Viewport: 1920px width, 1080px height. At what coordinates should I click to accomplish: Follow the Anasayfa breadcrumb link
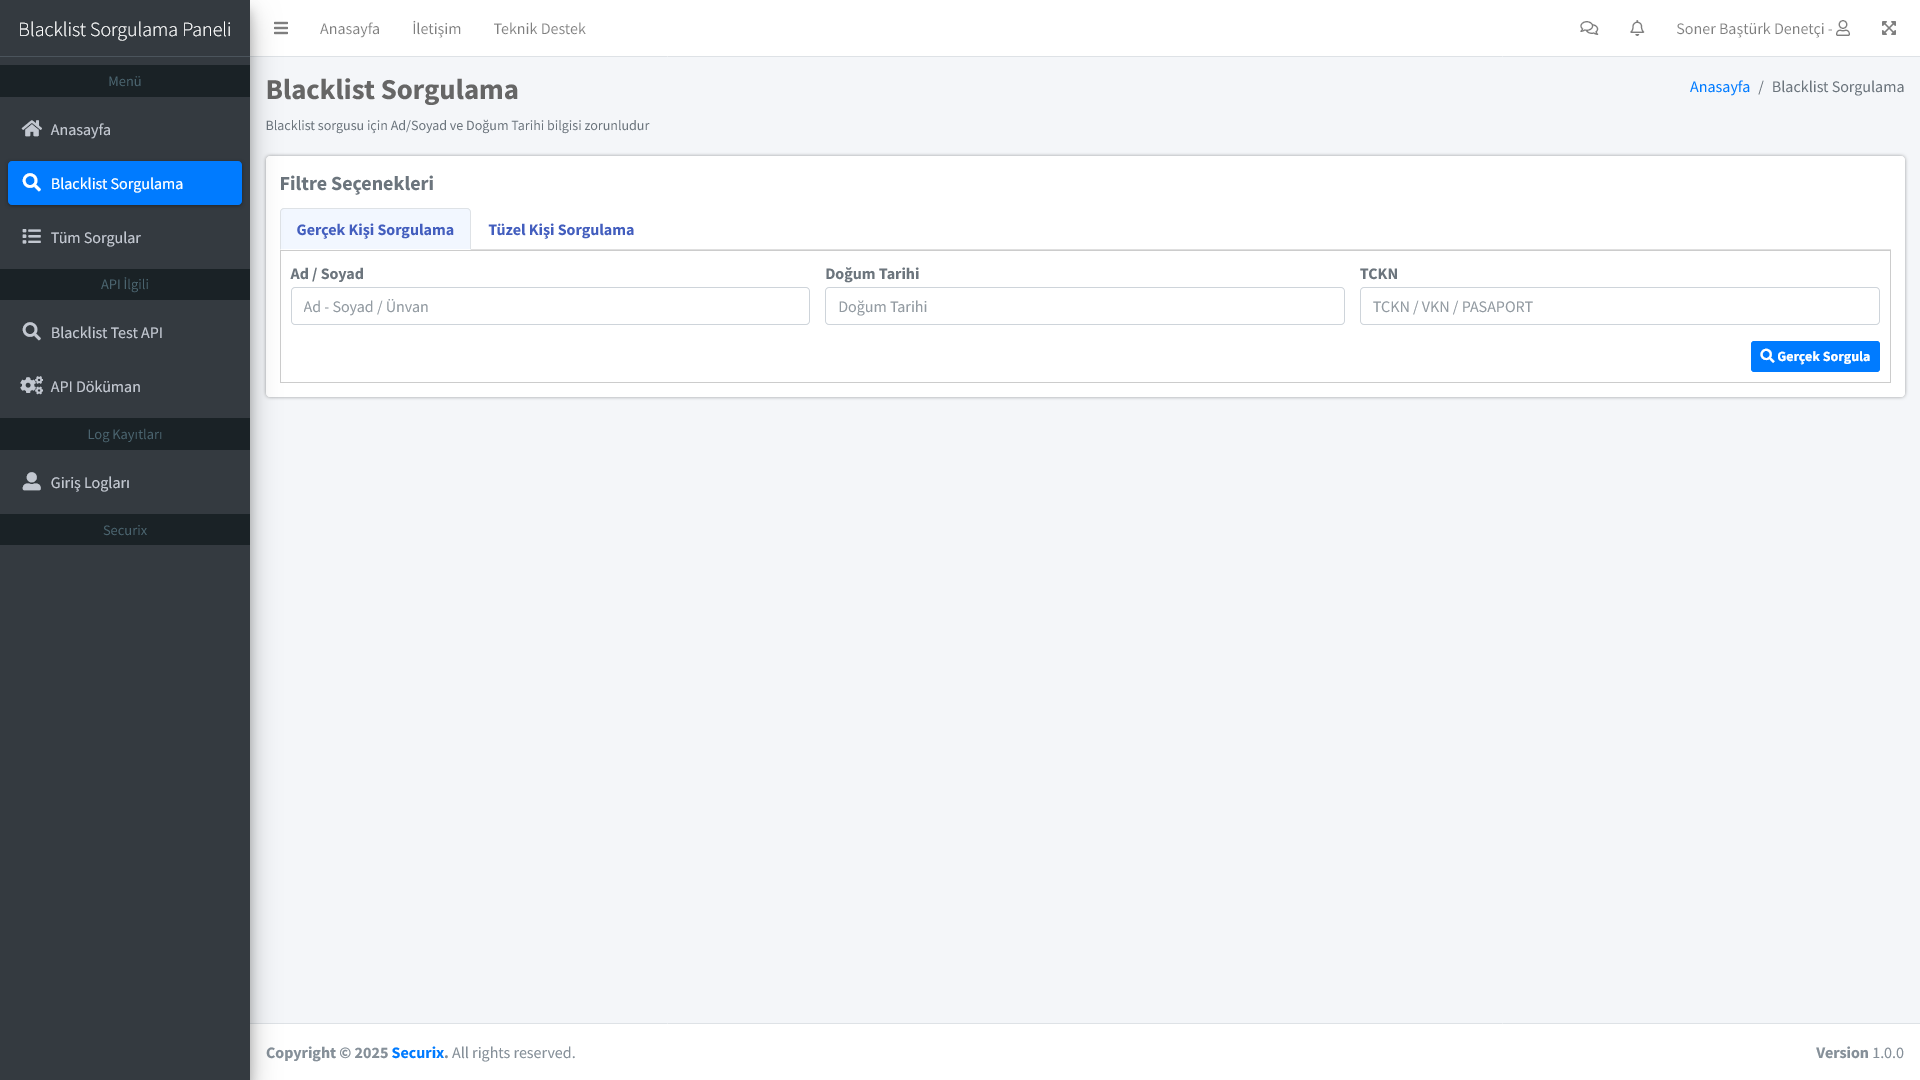coord(1720,86)
